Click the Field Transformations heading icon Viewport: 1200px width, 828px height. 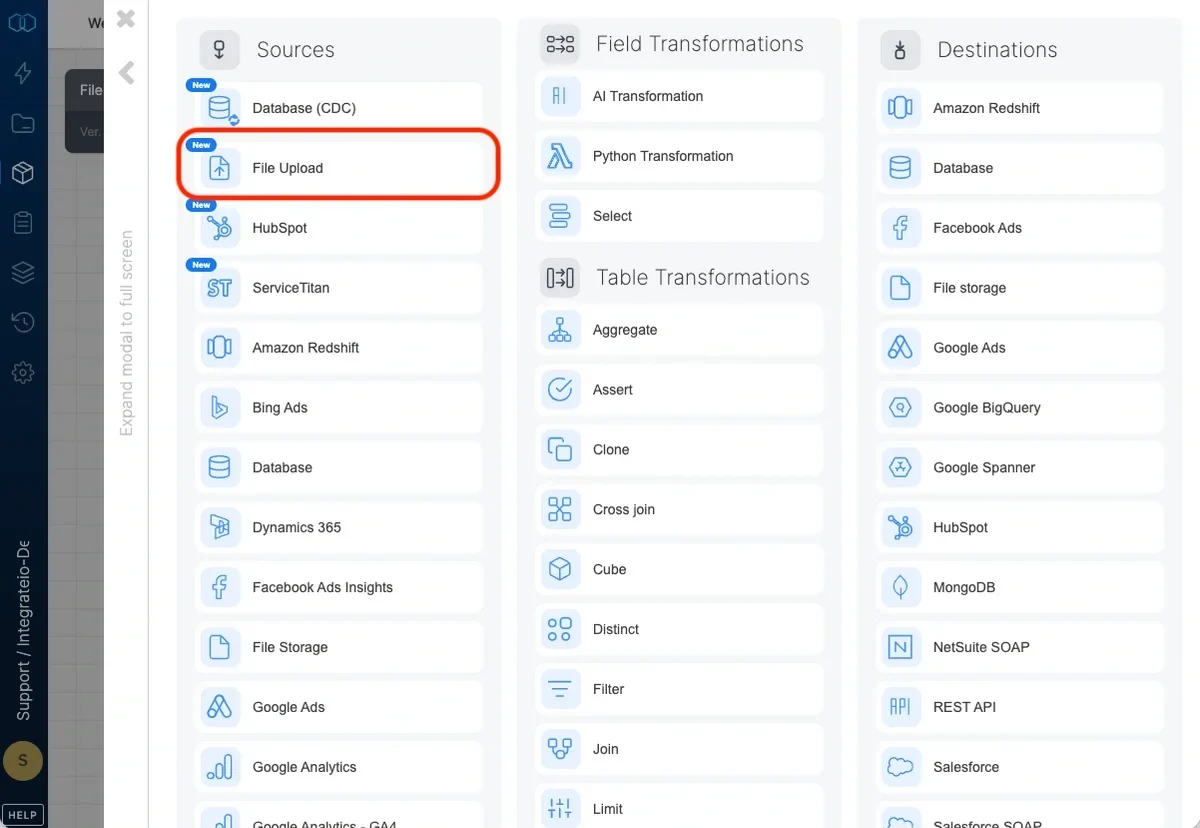coord(560,44)
